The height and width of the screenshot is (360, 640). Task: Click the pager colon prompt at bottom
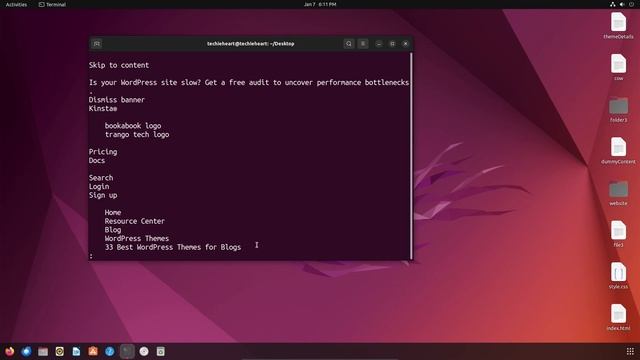(91, 256)
